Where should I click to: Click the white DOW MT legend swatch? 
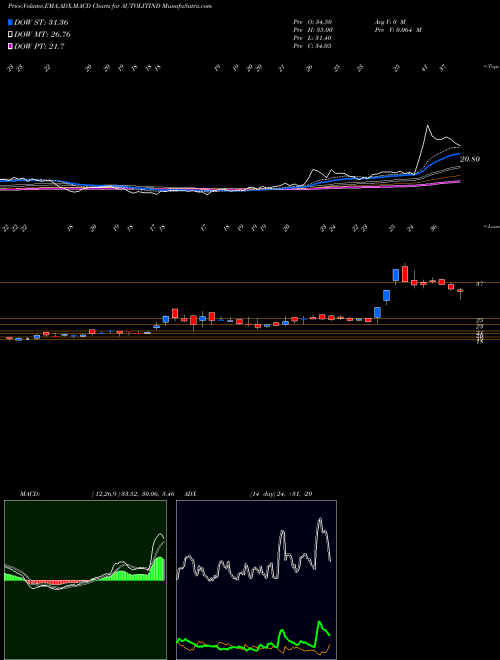[11, 35]
